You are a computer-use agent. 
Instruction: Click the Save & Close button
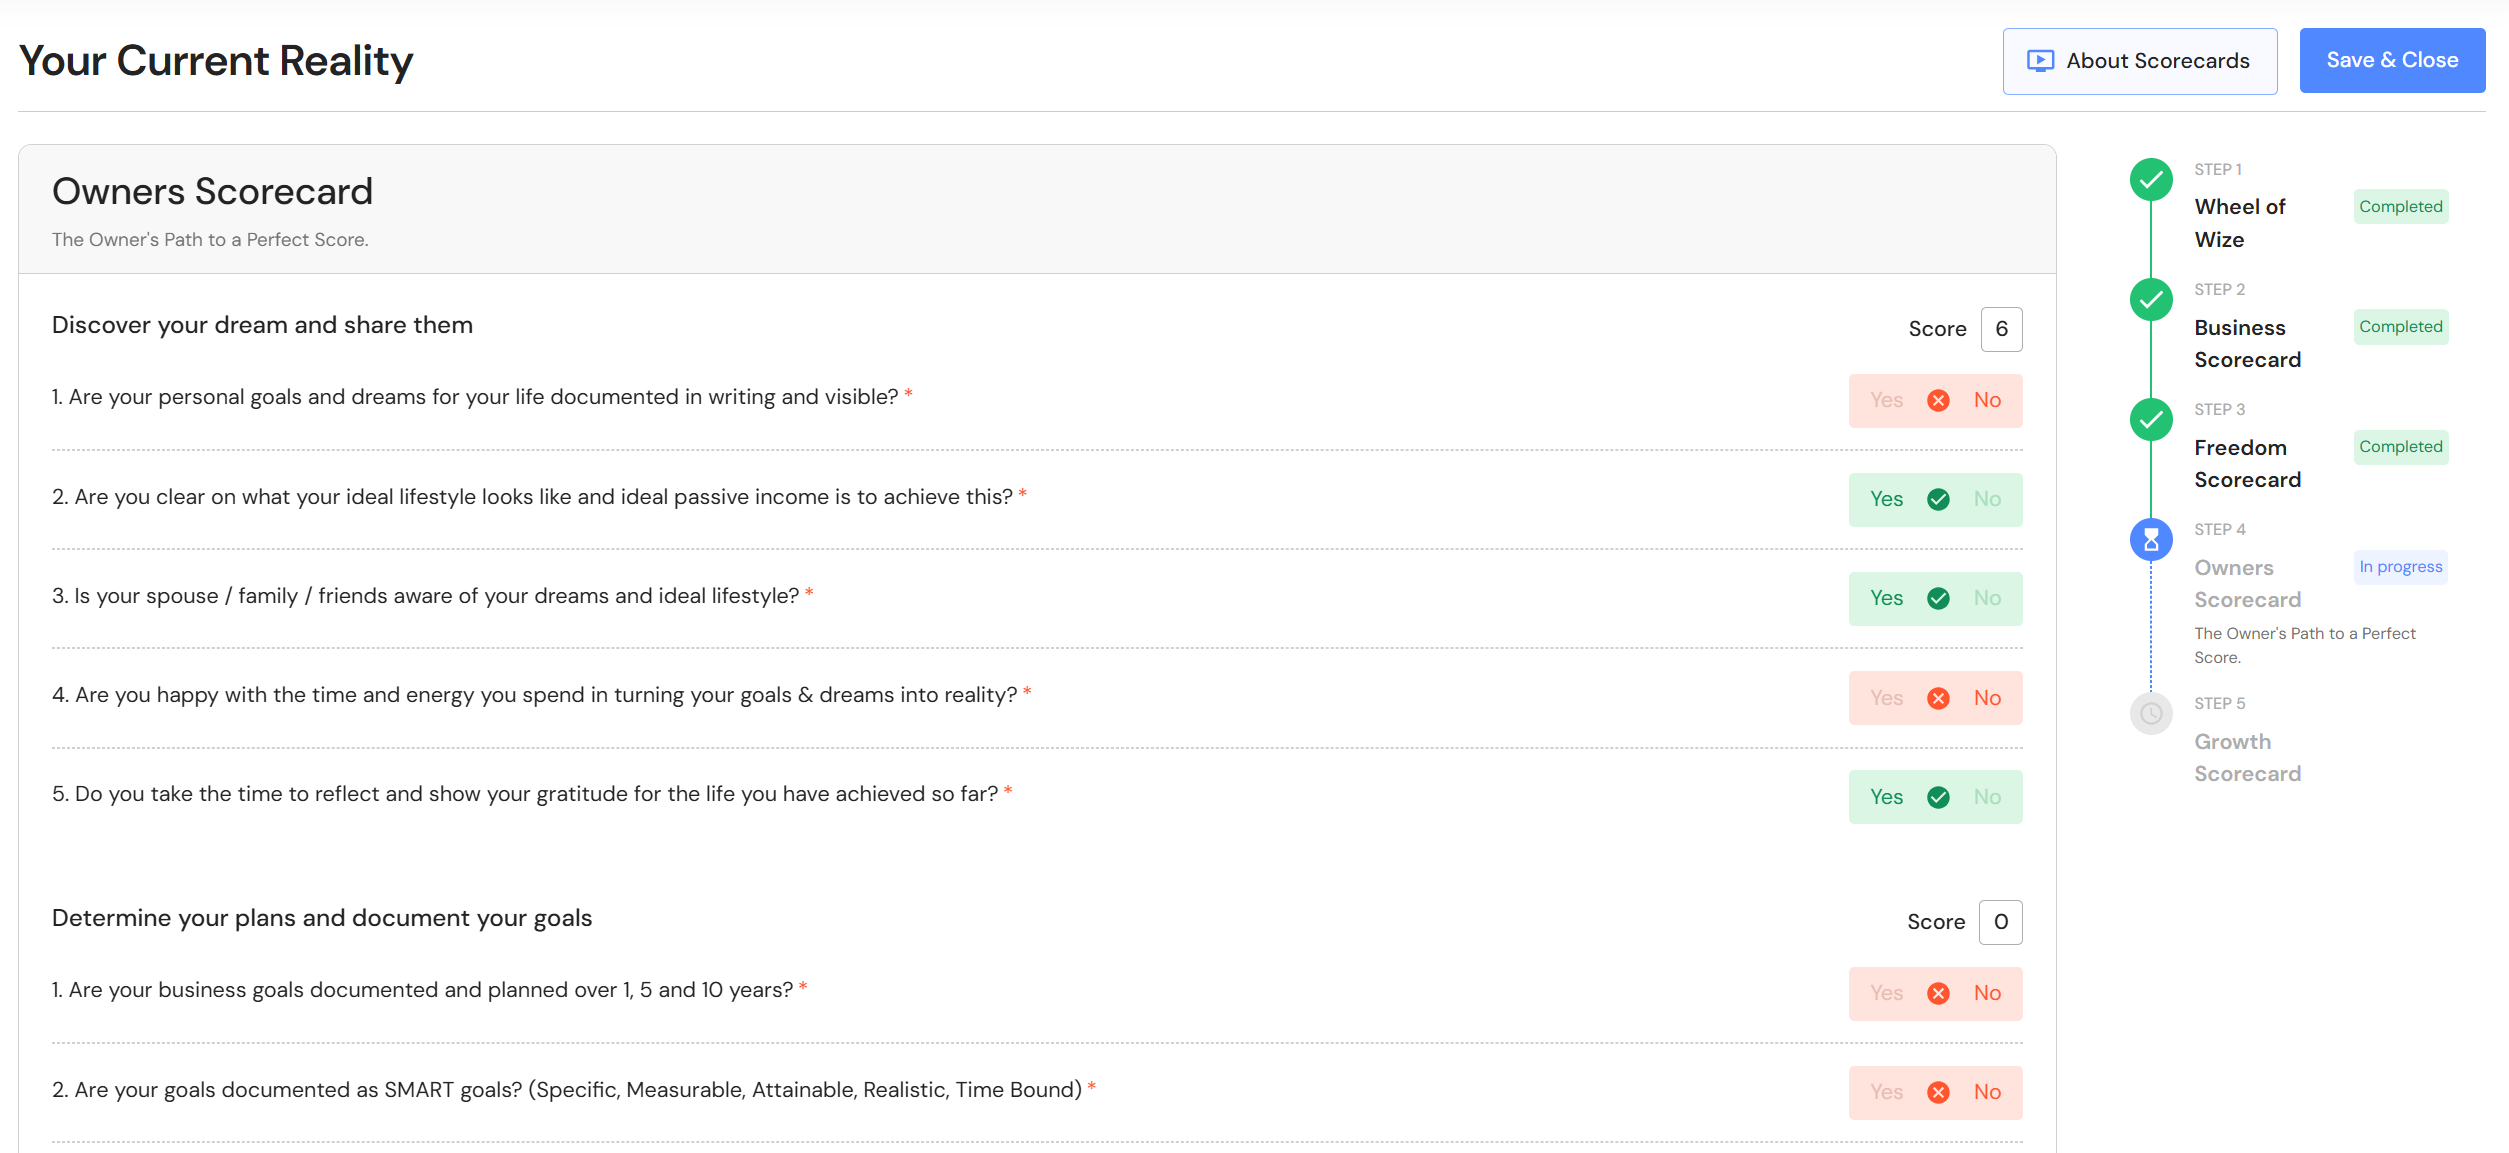[2391, 61]
